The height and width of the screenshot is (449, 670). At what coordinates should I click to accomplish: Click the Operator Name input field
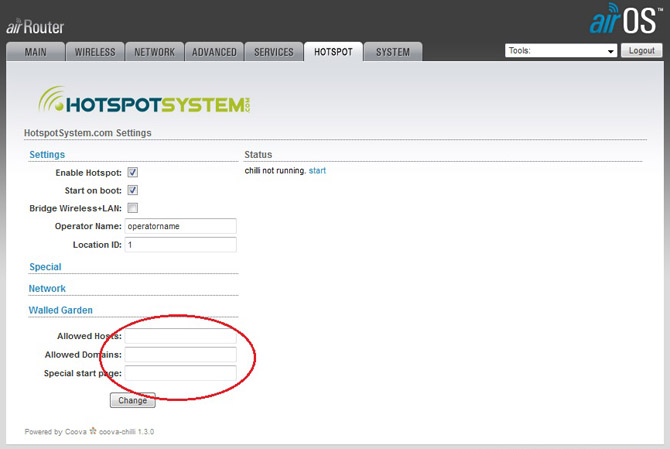(180, 226)
